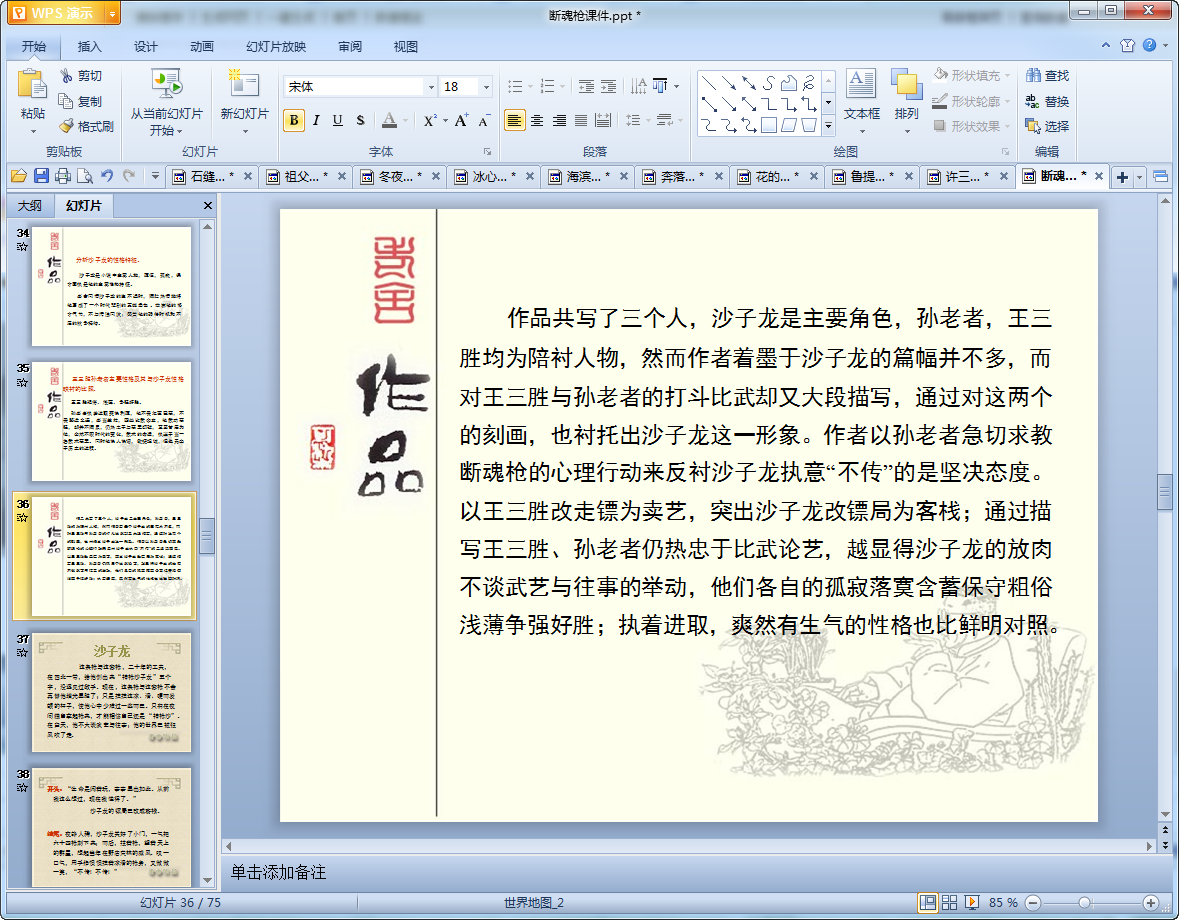Open the Review (审阅) ribbon tab
The width and height of the screenshot is (1179, 920).
point(350,47)
